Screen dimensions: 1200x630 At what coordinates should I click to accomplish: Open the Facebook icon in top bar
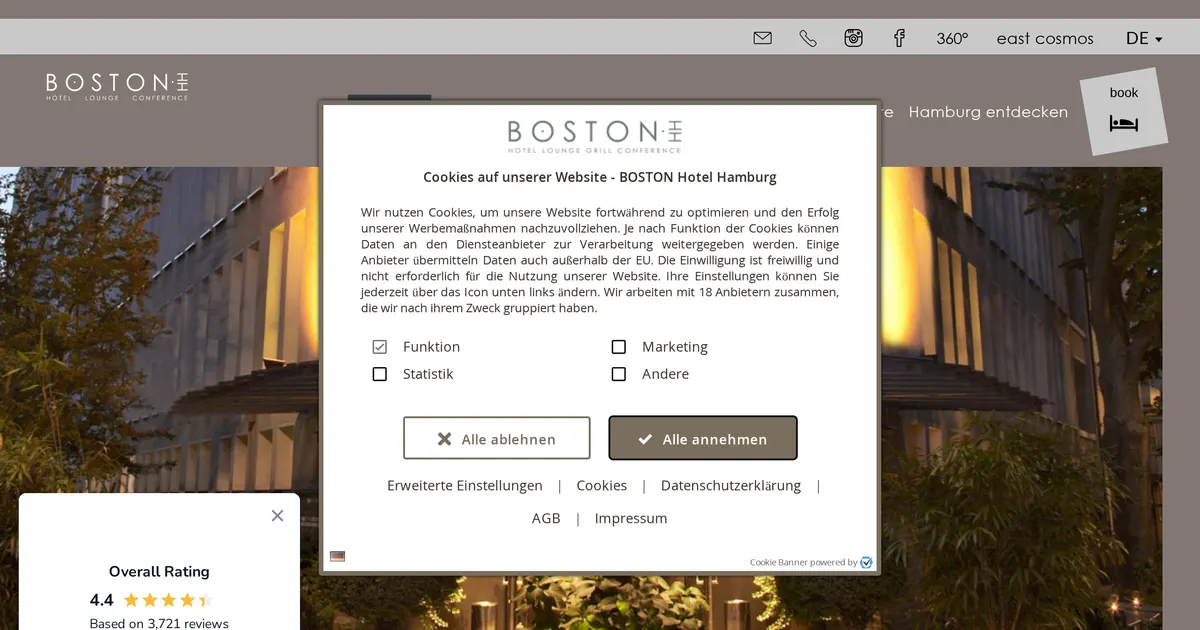point(899,38)
